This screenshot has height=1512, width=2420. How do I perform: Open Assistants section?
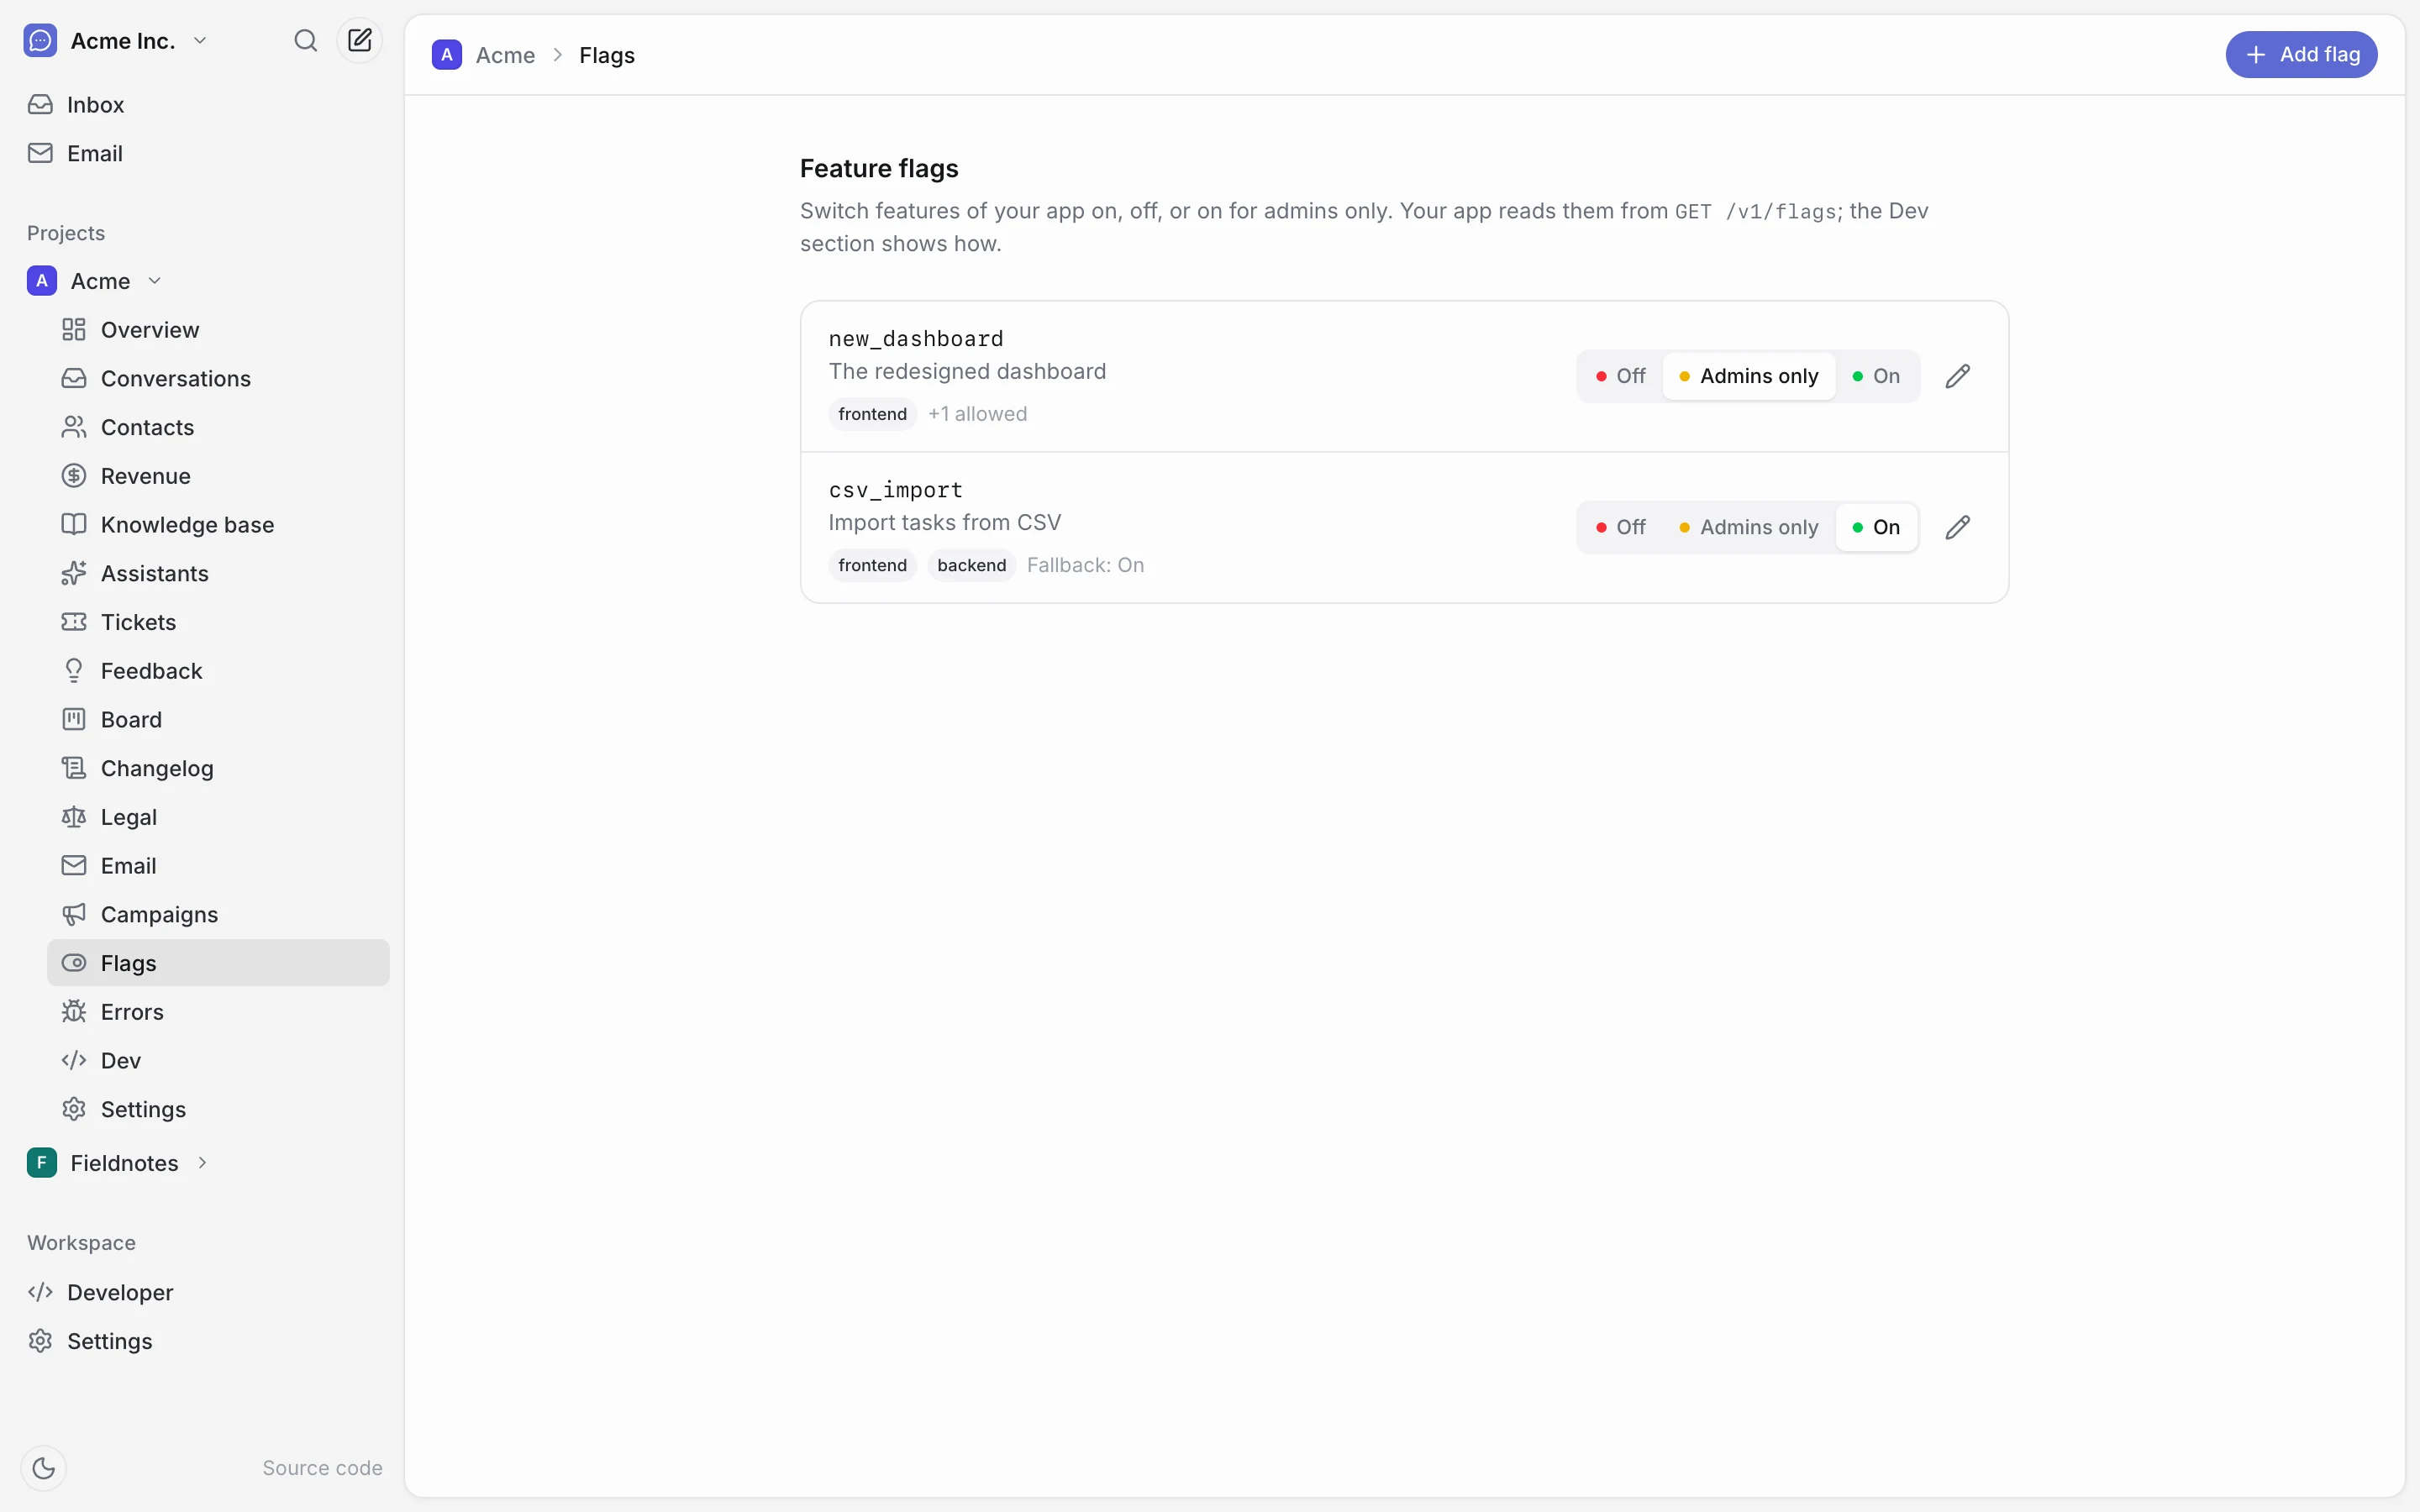[218, 573]
